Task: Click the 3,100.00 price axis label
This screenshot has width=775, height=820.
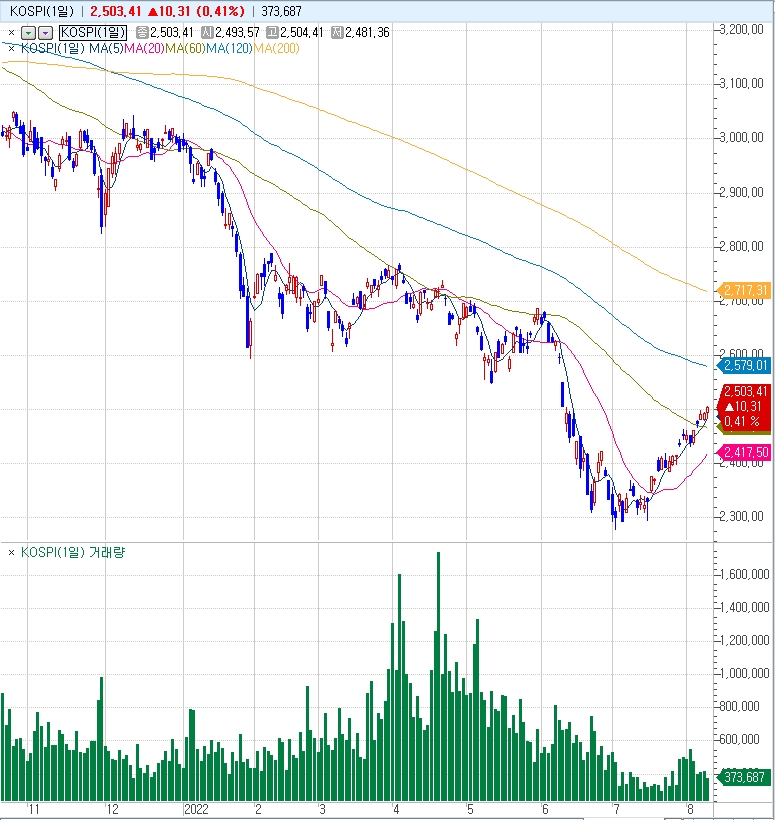Action: [742, 84]
